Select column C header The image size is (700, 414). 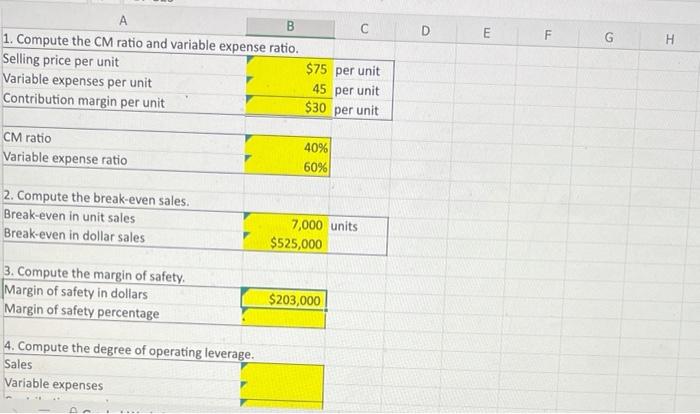(x=364, y=29)
